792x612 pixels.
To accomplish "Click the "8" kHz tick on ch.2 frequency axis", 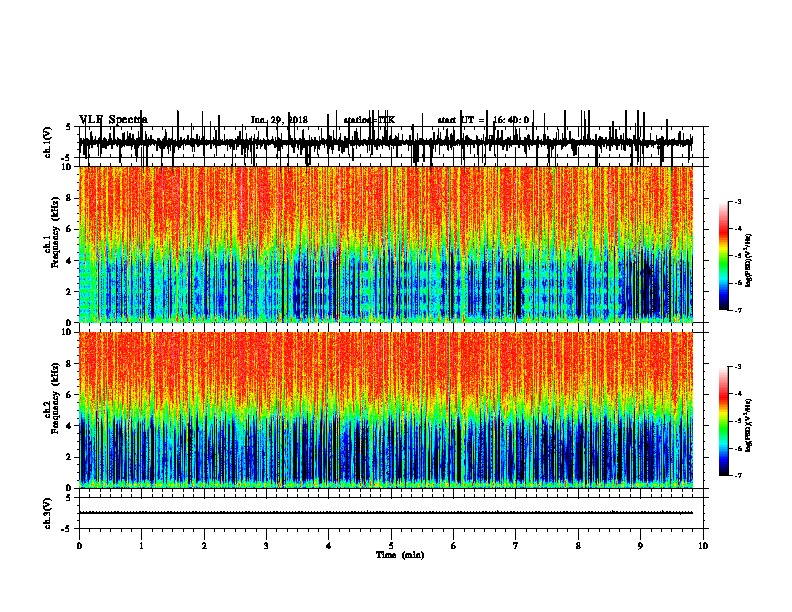I will tap(70, 364).
